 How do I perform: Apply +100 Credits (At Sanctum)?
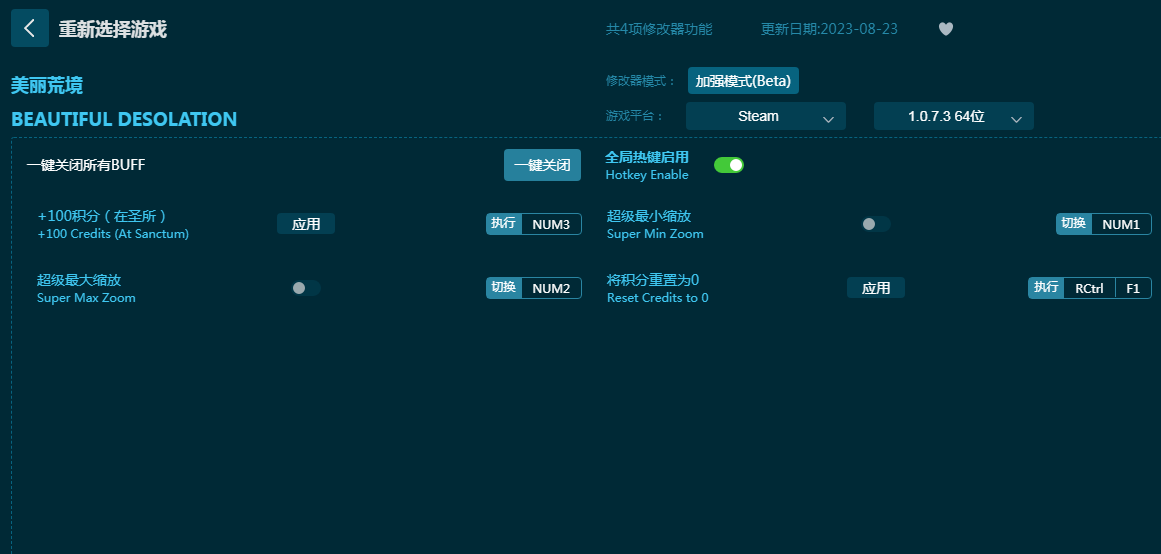[306, 224]
